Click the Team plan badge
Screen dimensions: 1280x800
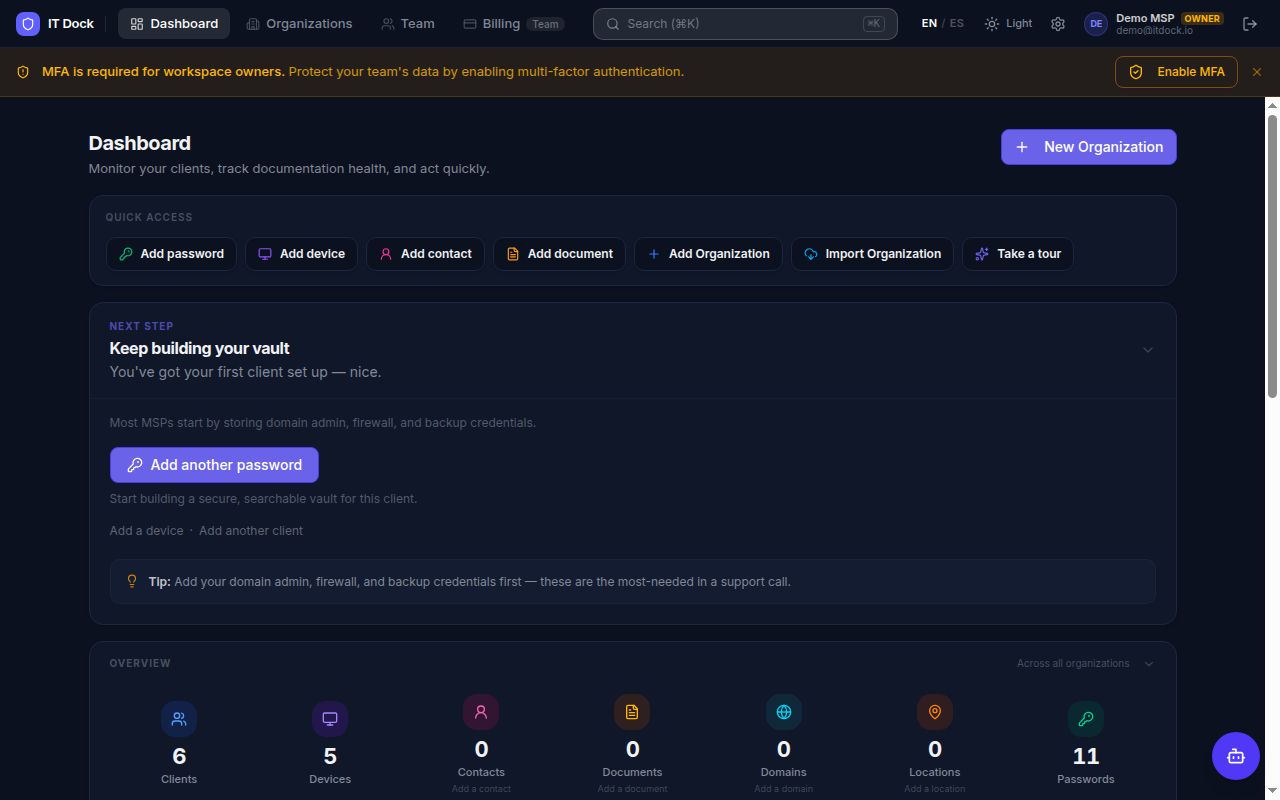545,24
